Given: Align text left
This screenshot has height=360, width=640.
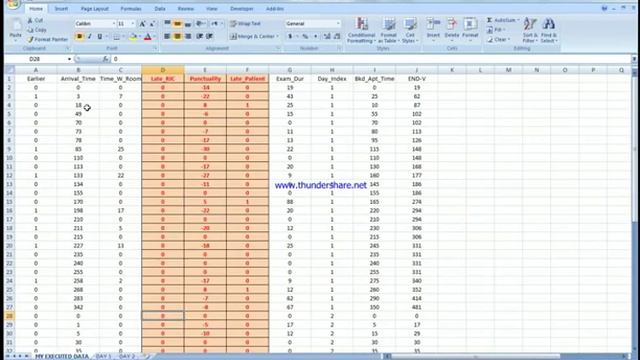Looking at the screenshot, I should [167, 37].
